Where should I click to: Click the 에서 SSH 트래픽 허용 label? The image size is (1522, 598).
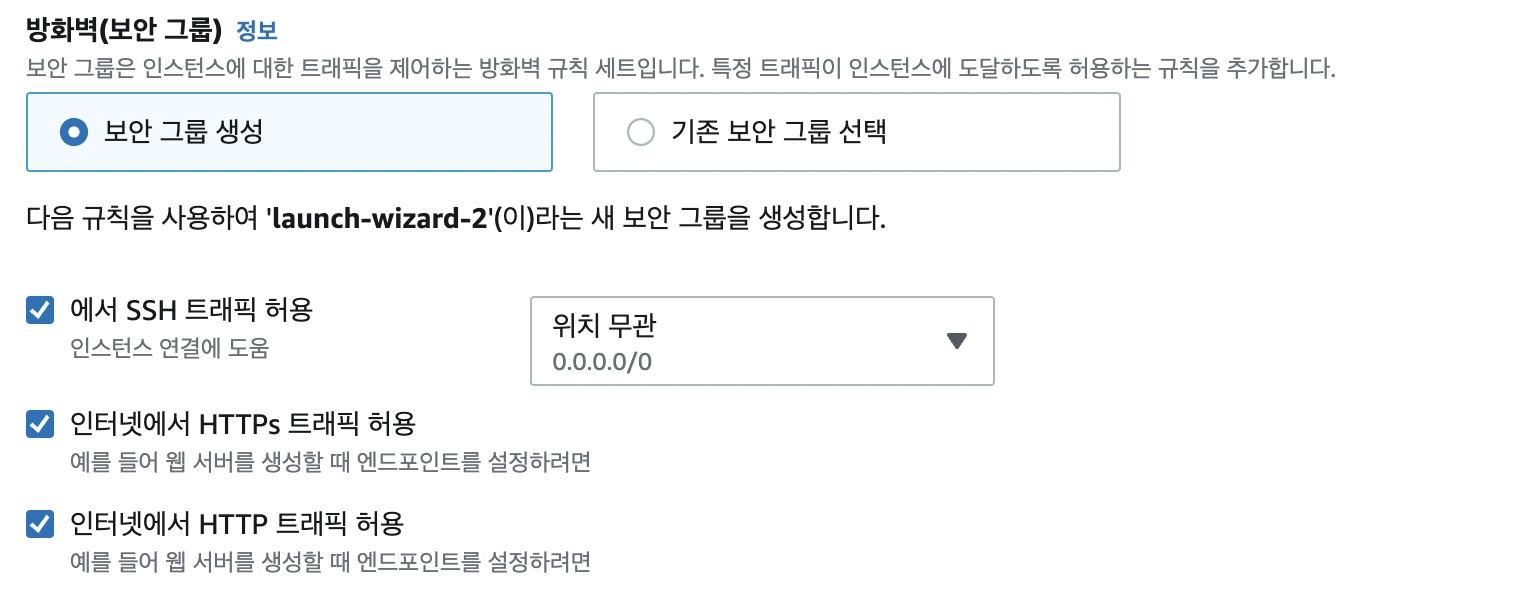click(191, 310)
